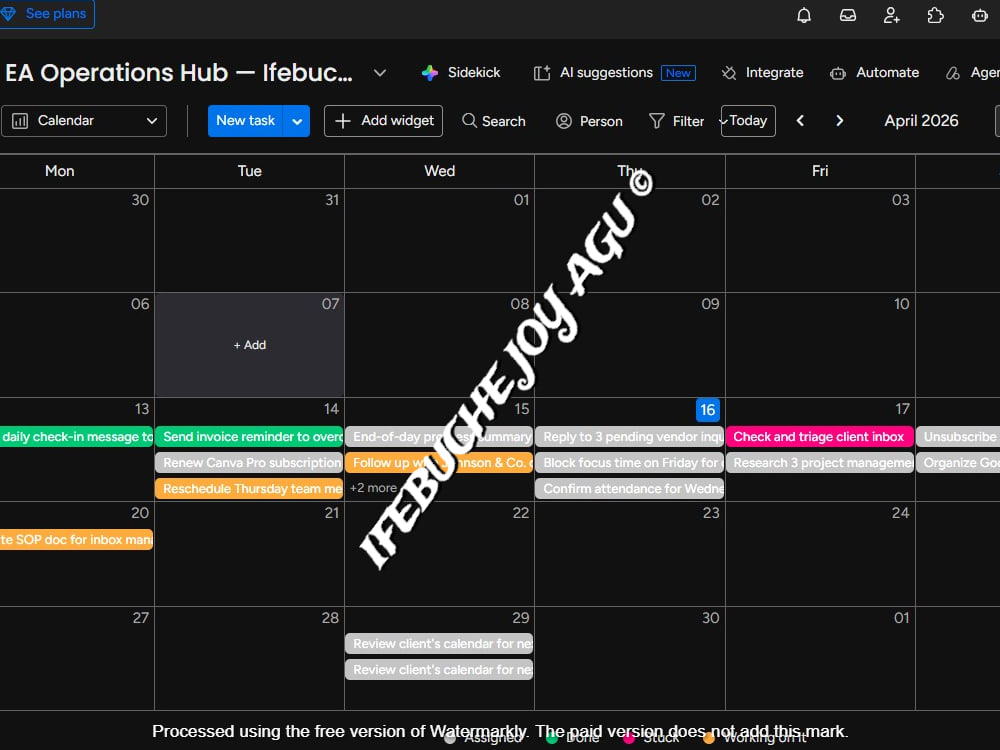Open Block focus time on Friday task
This screenshot has height=750, width=1000.
click(629, 463)
